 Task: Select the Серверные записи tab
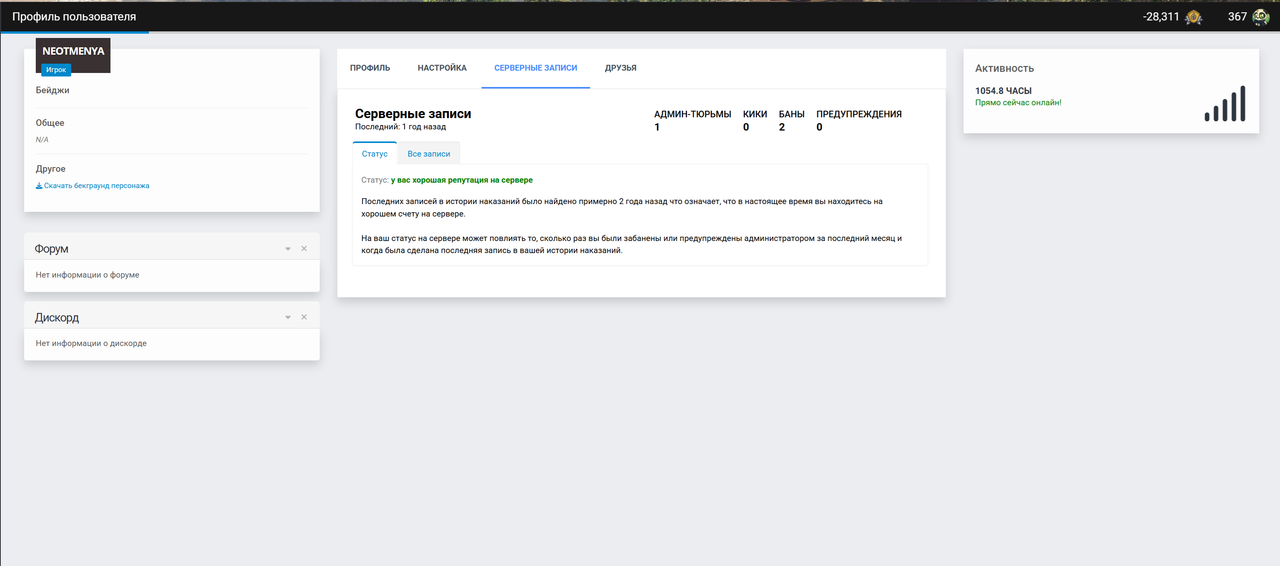536,68
